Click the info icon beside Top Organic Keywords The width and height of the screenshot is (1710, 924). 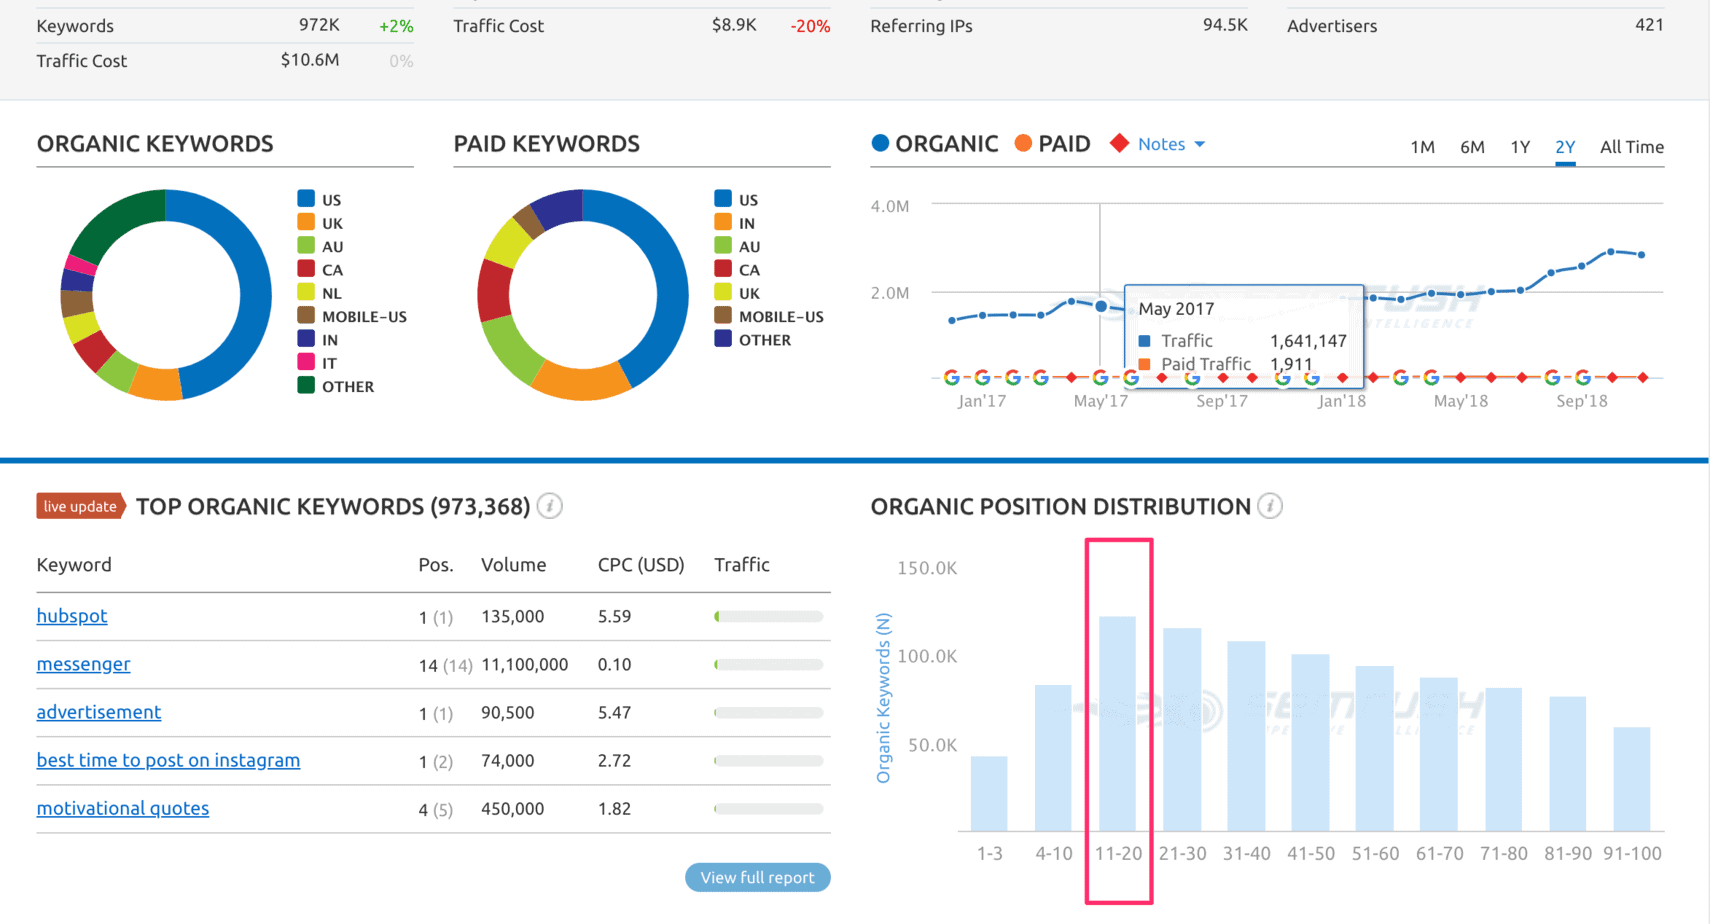pos(550,506)
